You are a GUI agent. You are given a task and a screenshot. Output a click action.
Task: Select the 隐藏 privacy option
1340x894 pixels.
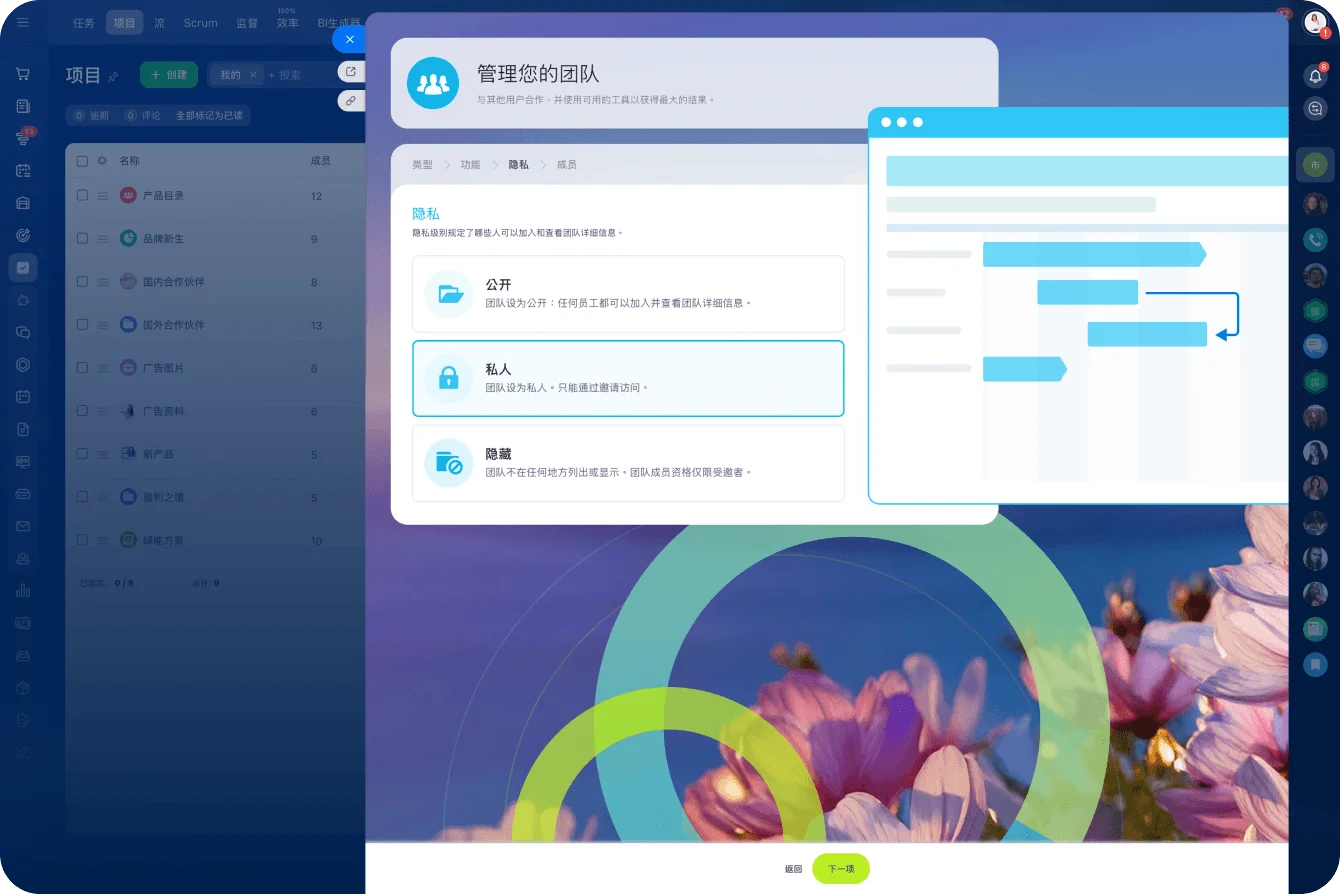pyautogui.click(x=628, y=463)
